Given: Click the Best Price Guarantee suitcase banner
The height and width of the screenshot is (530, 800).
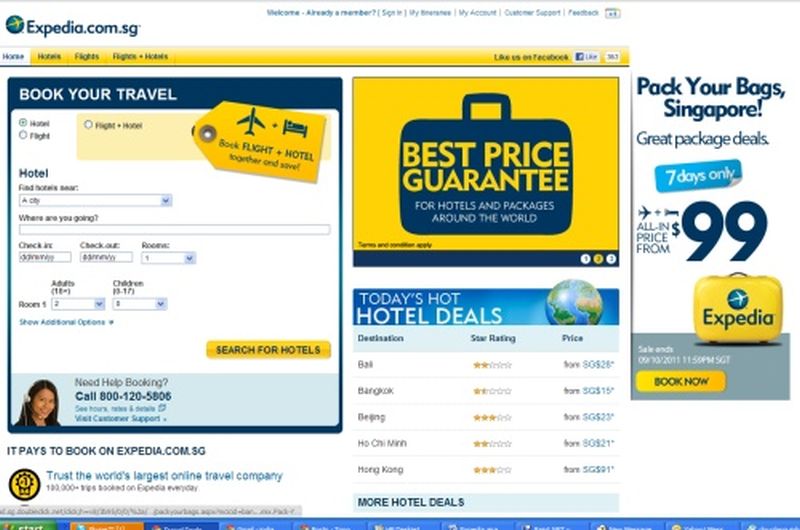Looking at the screenshot, I should click(x=486, y=165).
